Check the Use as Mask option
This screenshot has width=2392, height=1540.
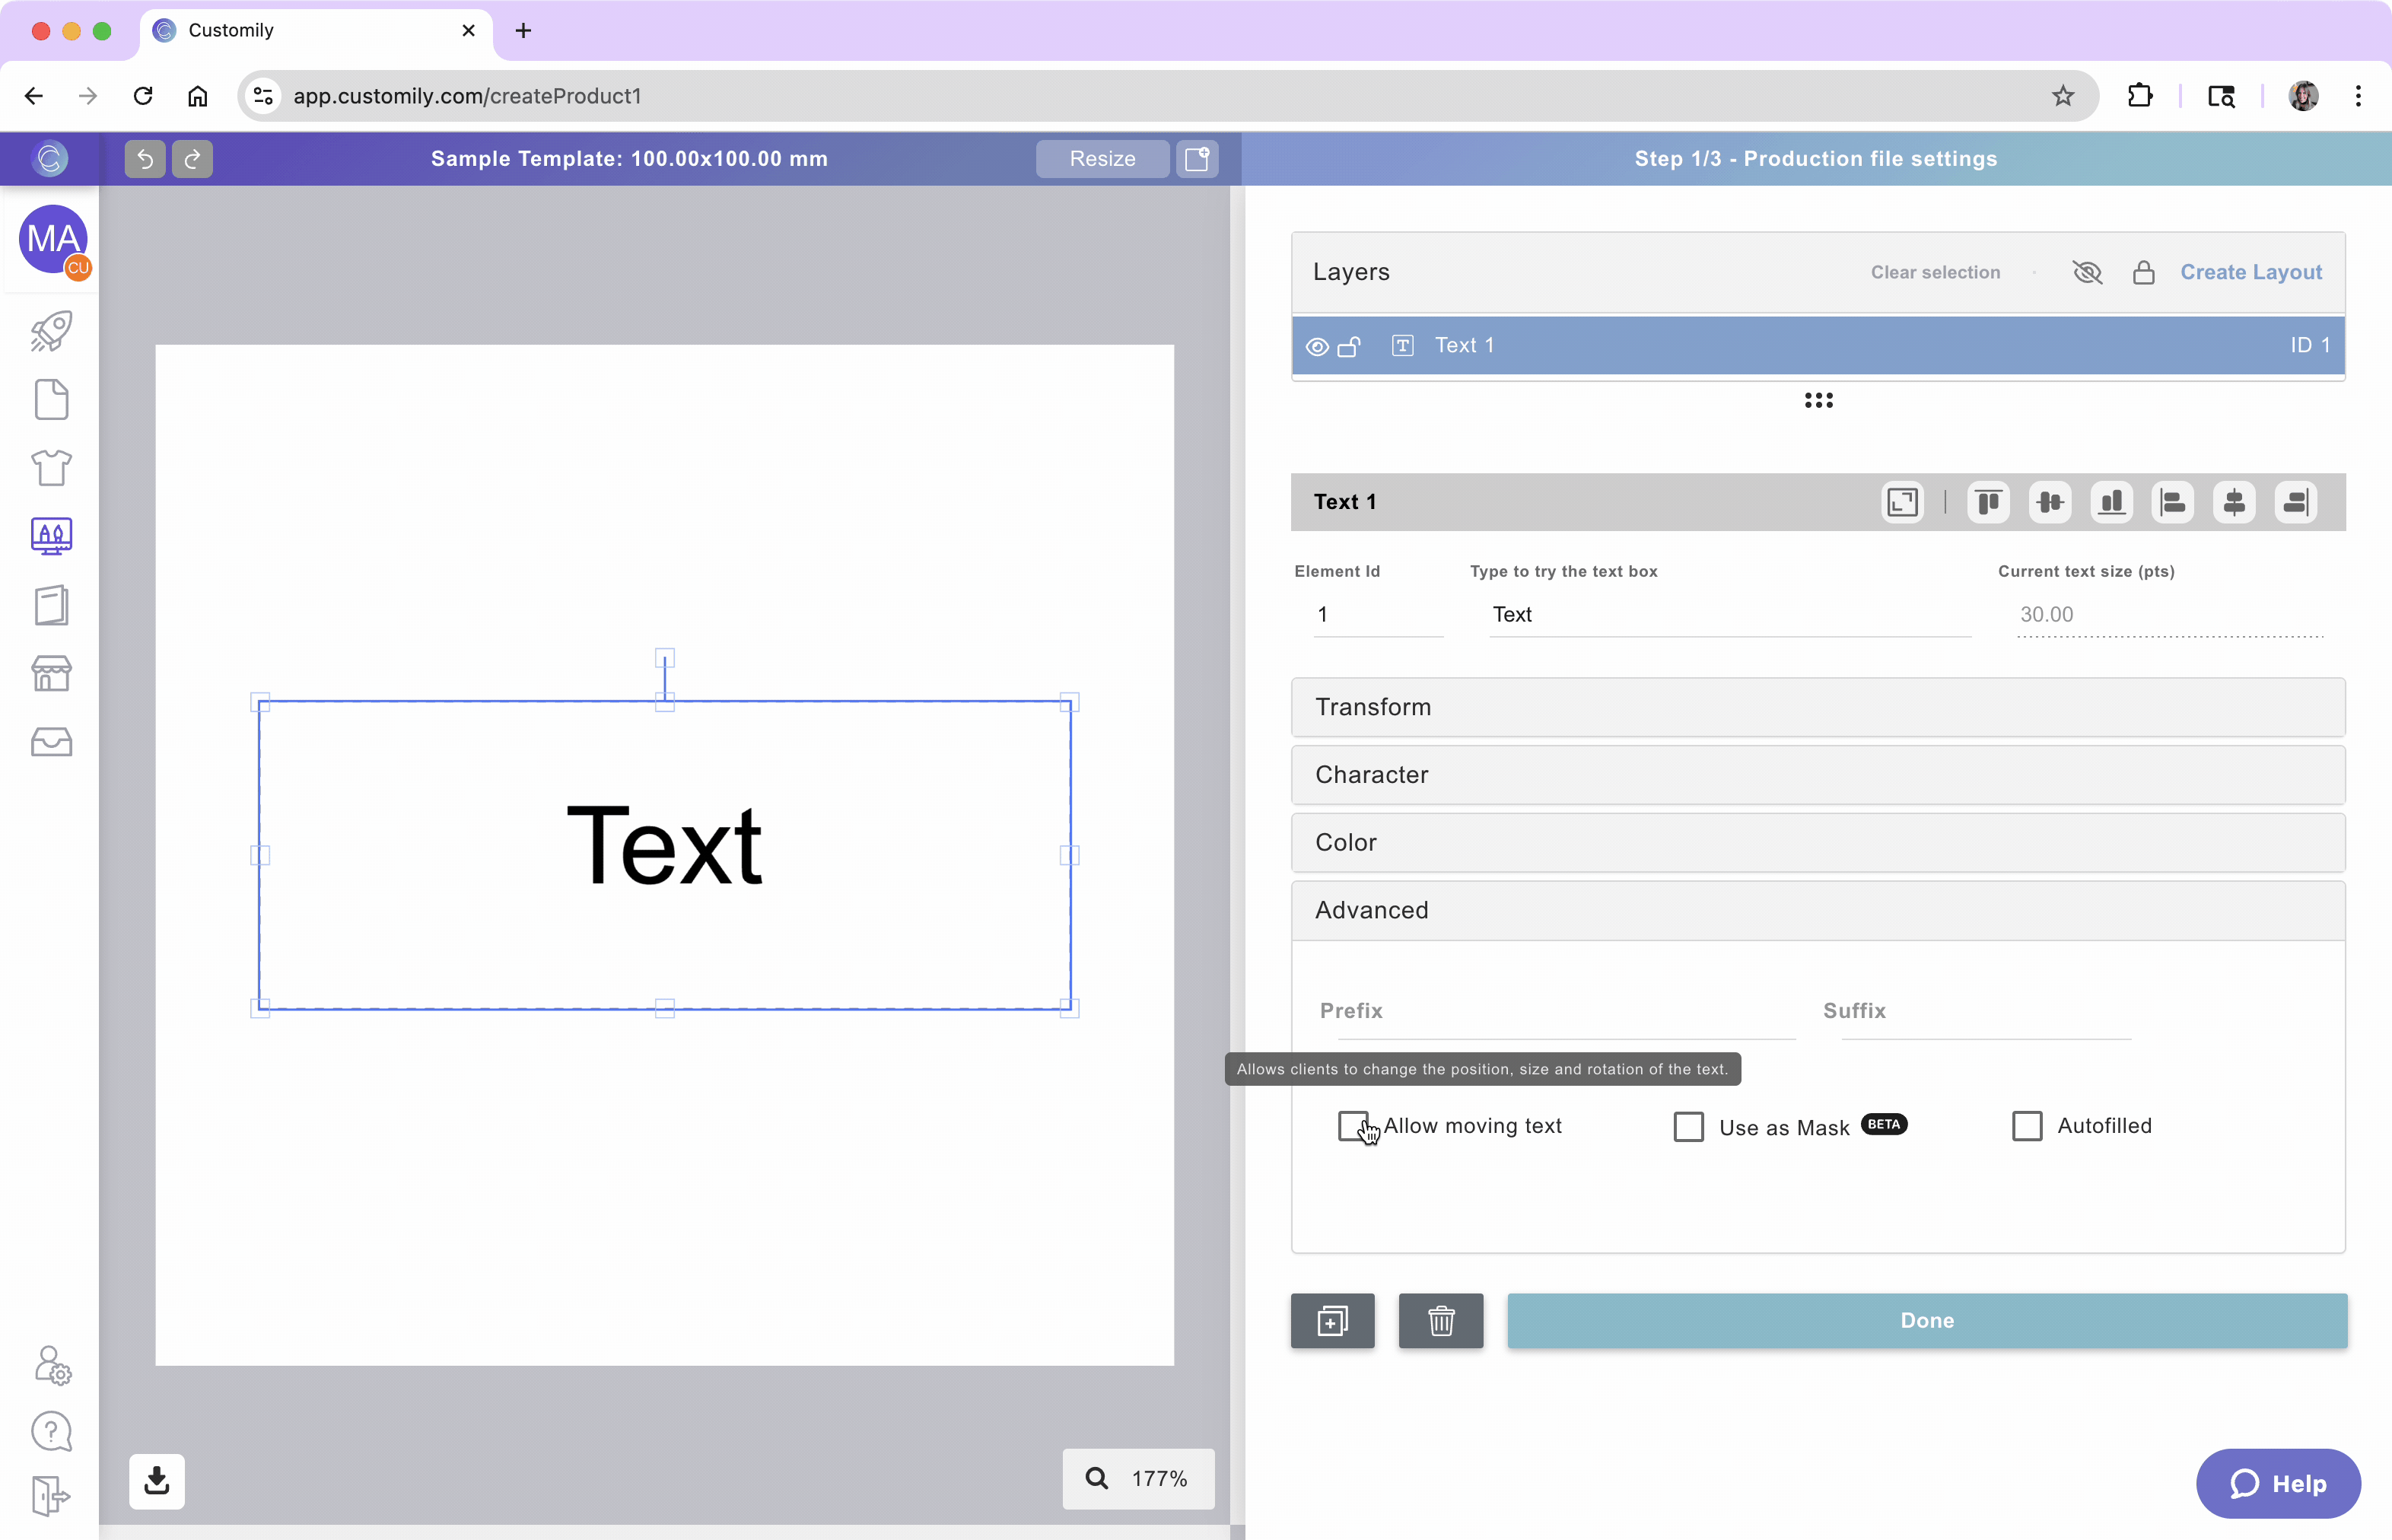pyautogui.click(x=1688, y=1127)
